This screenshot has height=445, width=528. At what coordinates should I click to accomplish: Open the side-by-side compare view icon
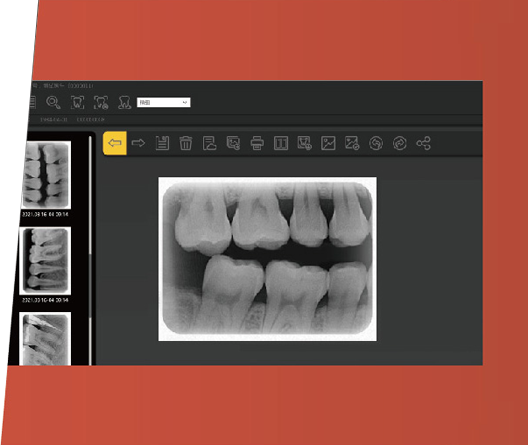pyautogui.click(x=281, y=143)
